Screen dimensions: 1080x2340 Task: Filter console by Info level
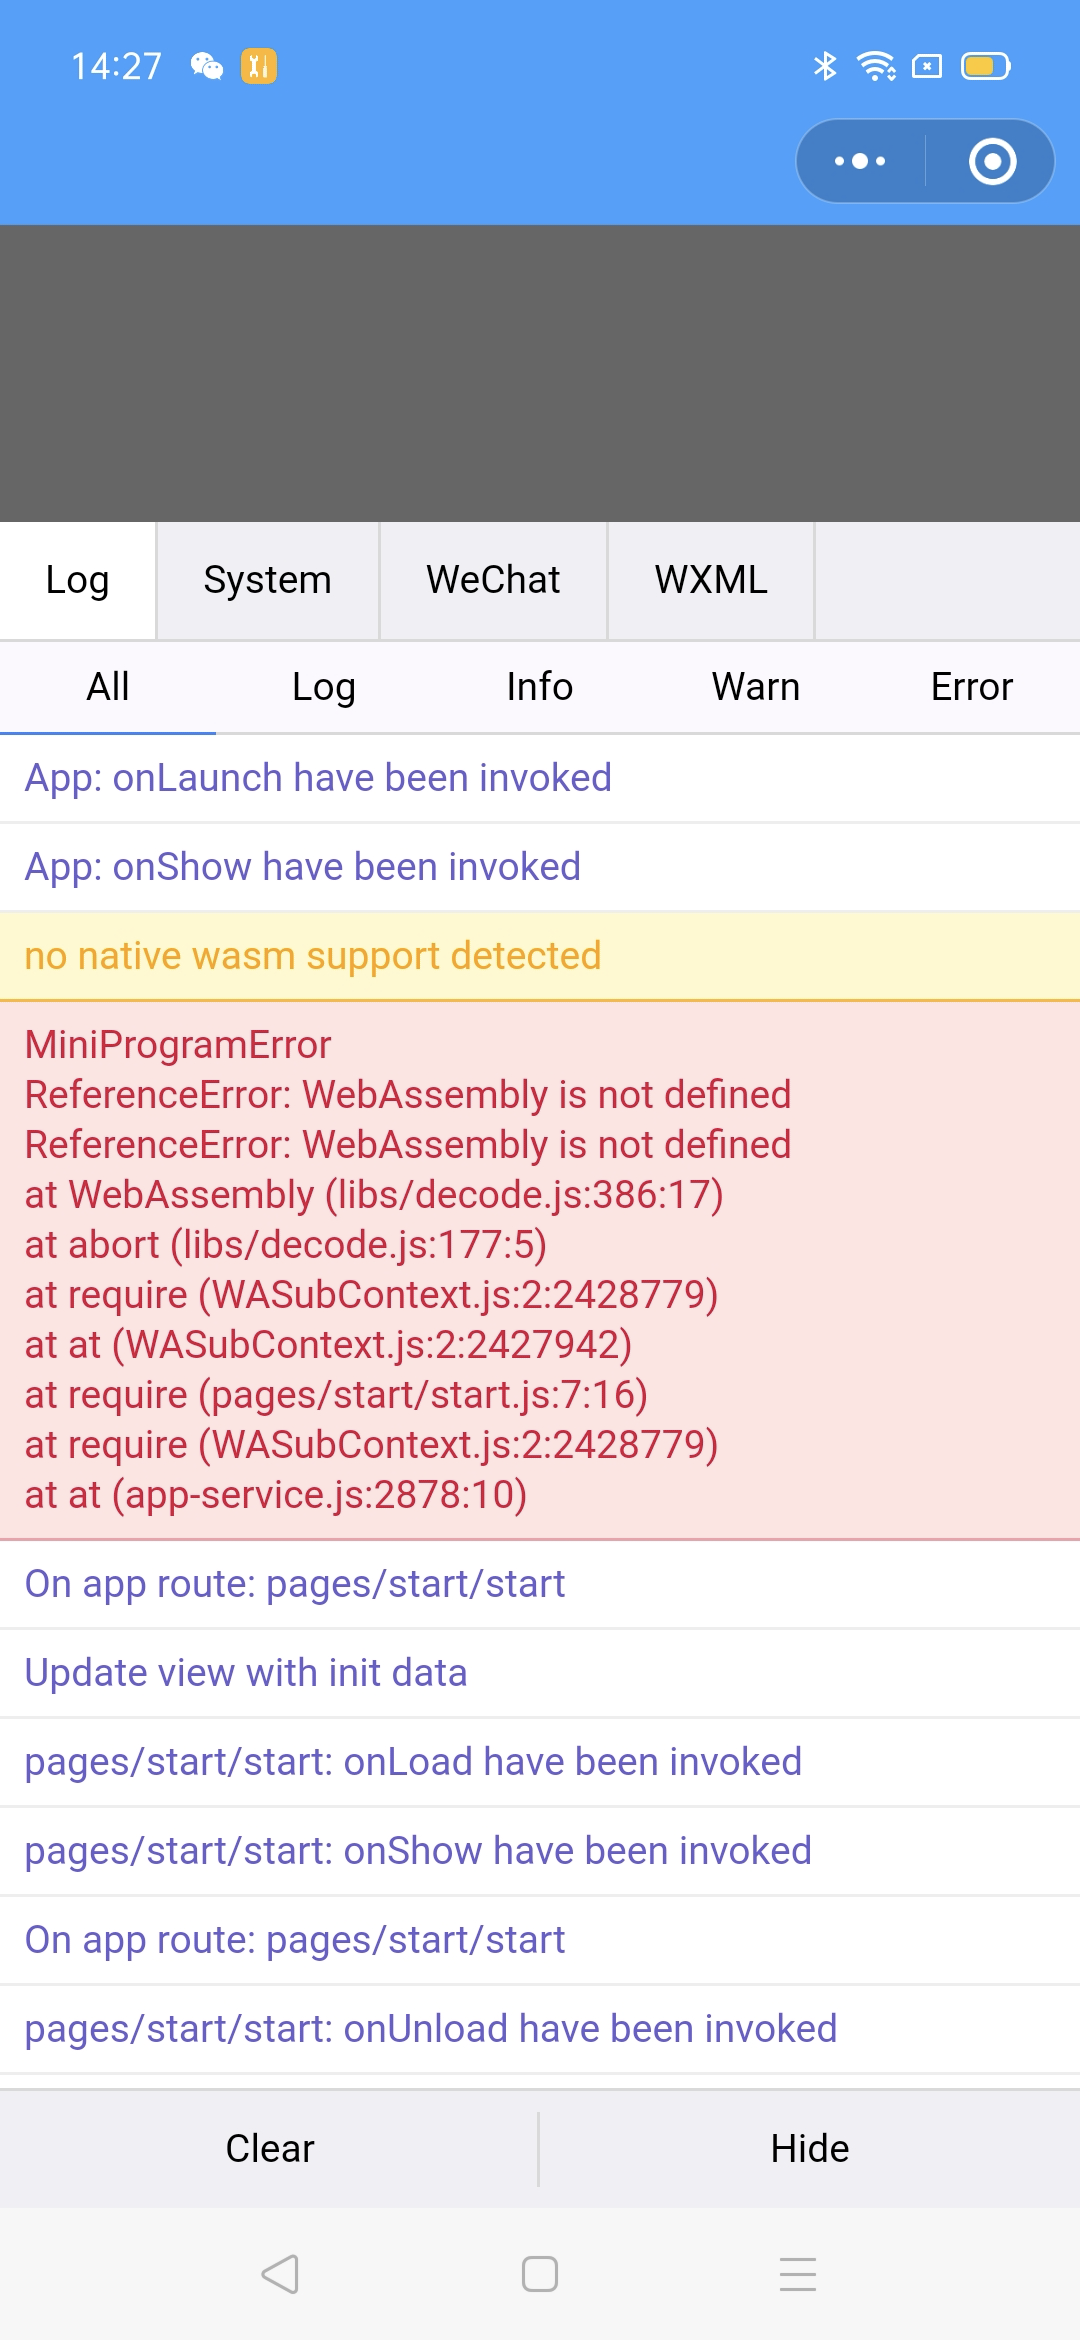point(540,687)
